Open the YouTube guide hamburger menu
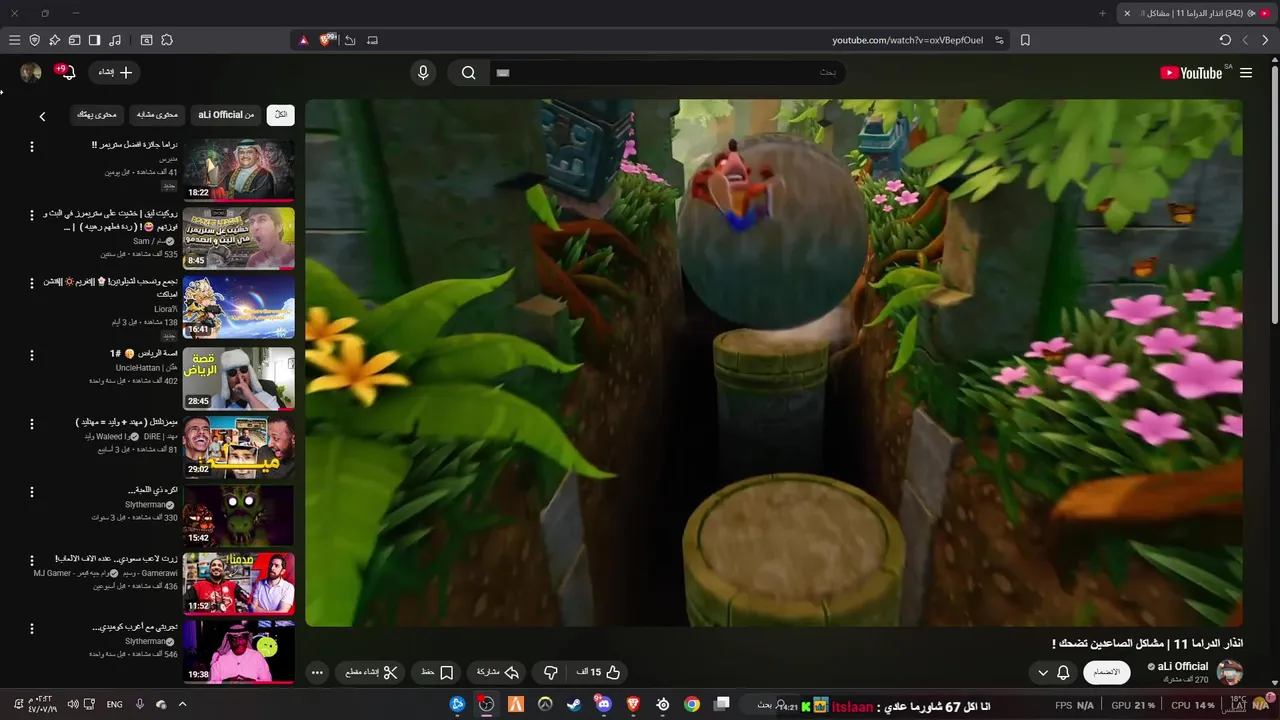This screenshot has width=1280, height=720. pos(1246,73)
